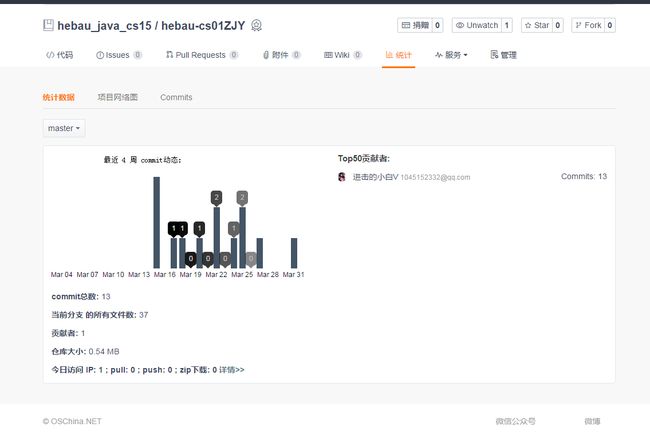
Task: Click the Star count 0
Action: (558, 25)
